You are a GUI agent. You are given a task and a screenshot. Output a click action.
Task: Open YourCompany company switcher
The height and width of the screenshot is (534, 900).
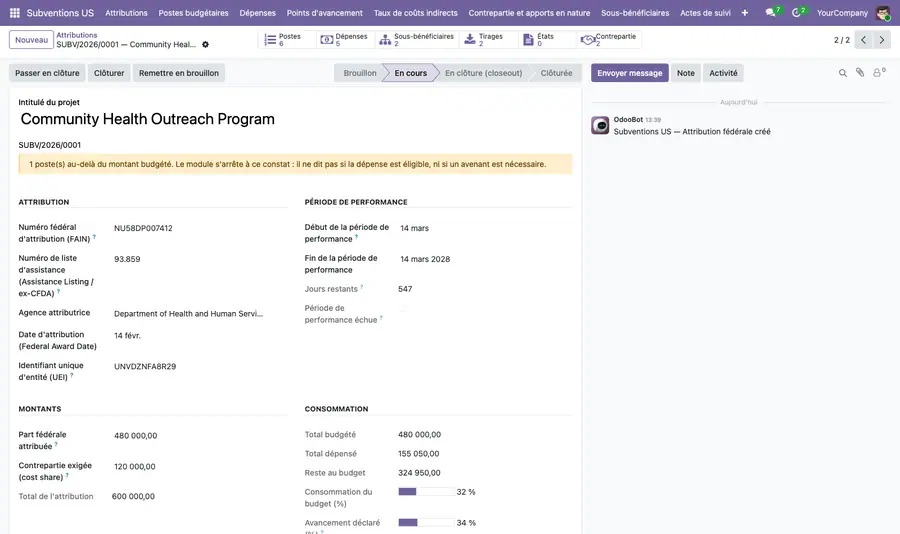(842, 13)
